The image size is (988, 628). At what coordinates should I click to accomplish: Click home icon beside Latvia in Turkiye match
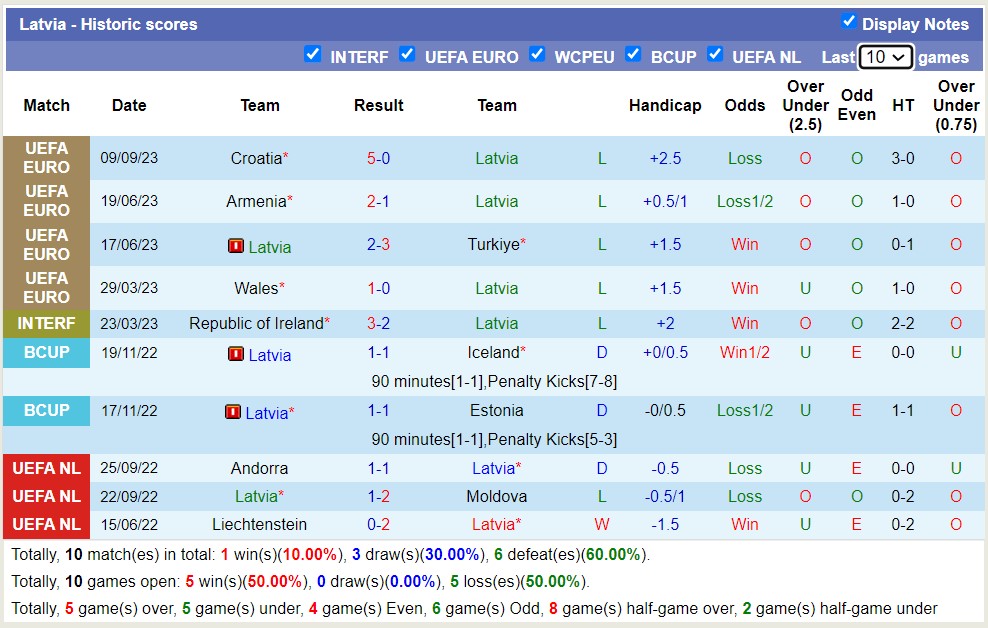point(236,246)
